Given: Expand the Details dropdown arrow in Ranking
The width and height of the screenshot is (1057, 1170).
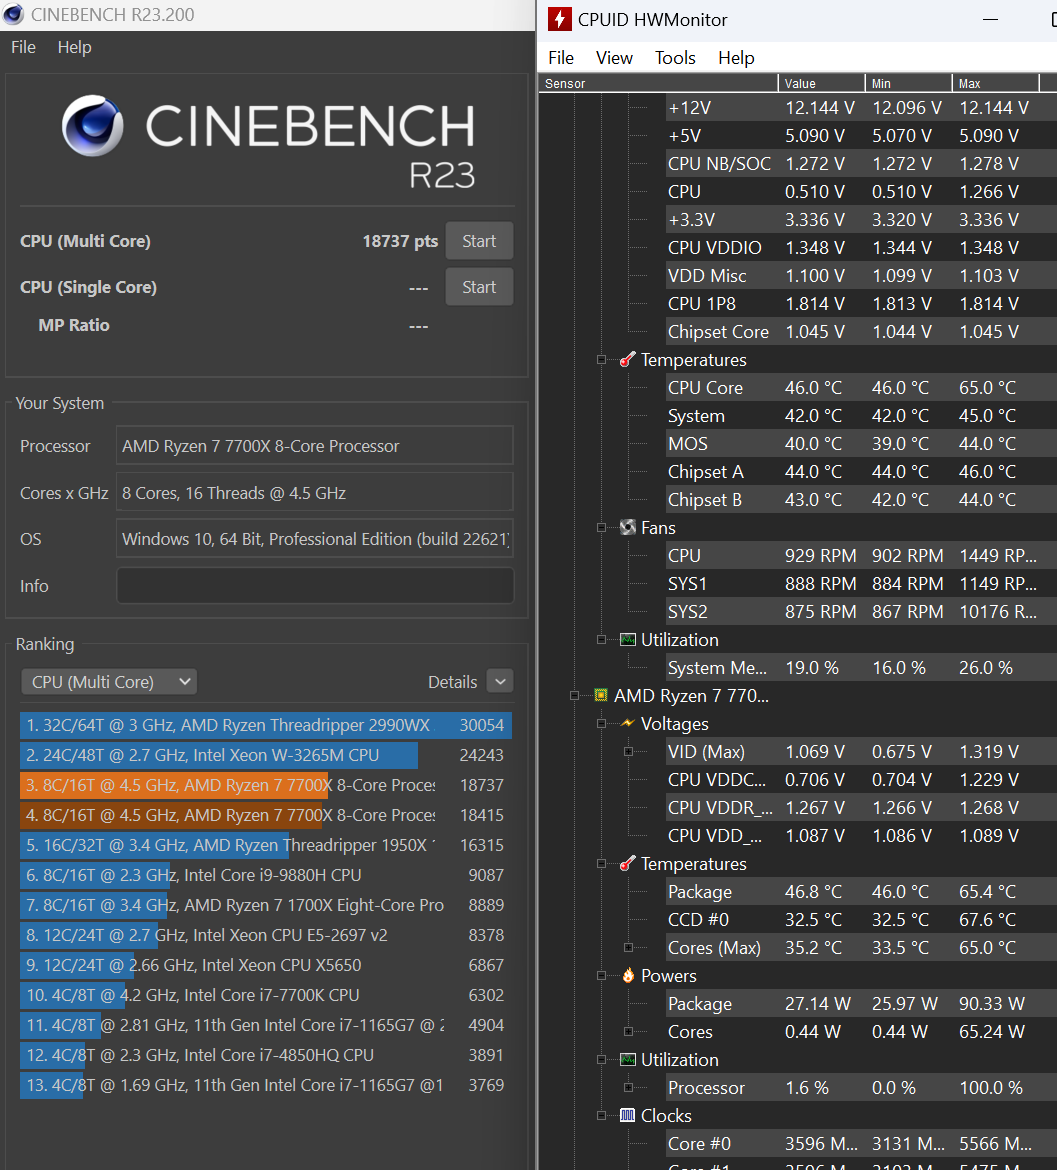Looking at the screenshot, I should click(500, 682).
